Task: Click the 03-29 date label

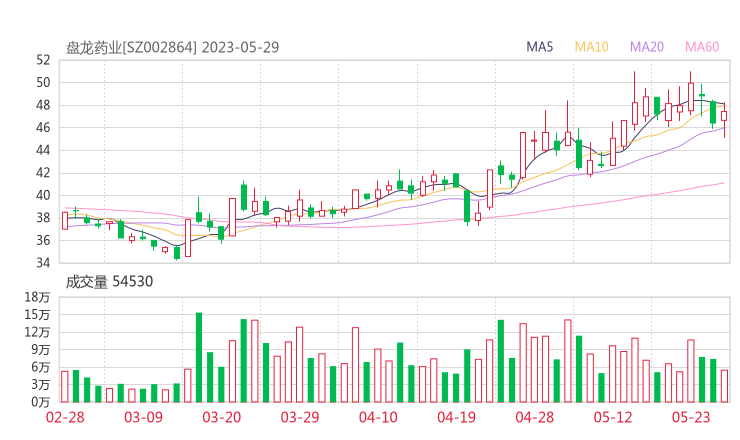Action: click(x=300, y=417)
